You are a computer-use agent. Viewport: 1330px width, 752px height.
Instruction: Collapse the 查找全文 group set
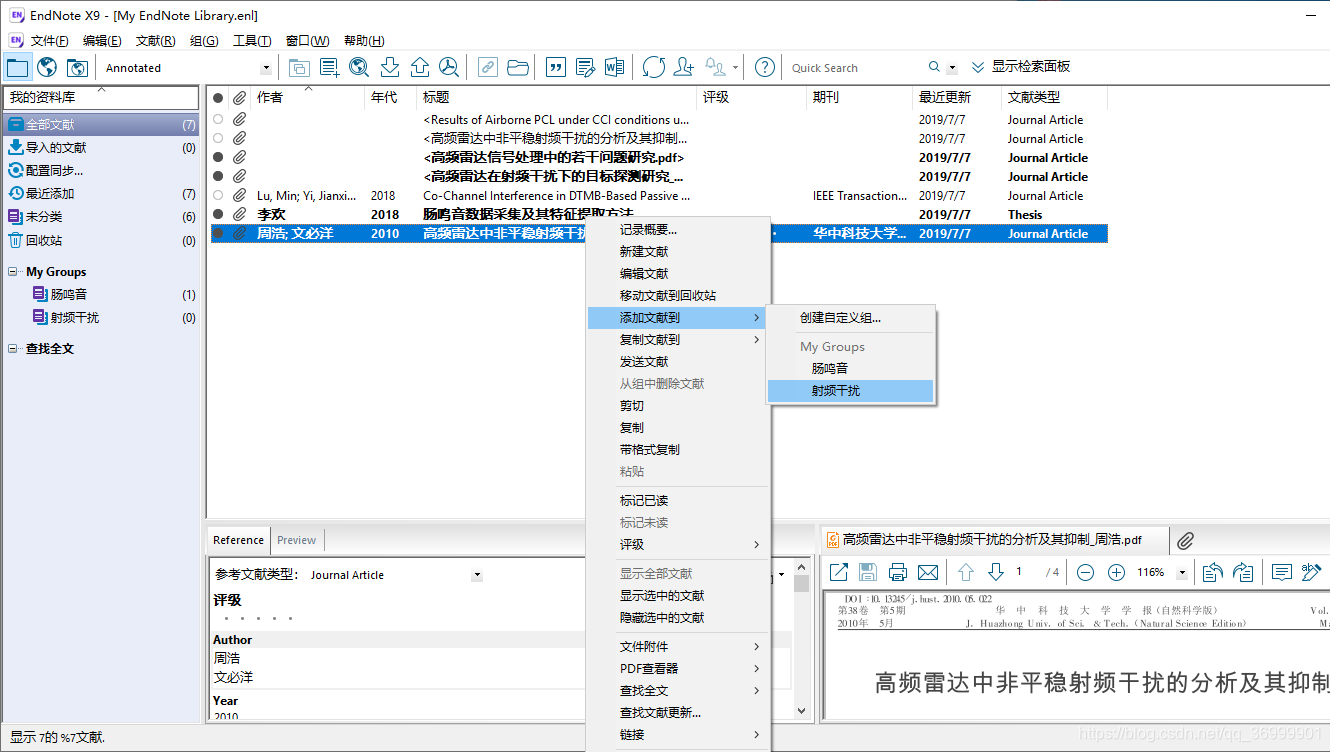pyautogui.click(x=13, y=349)
